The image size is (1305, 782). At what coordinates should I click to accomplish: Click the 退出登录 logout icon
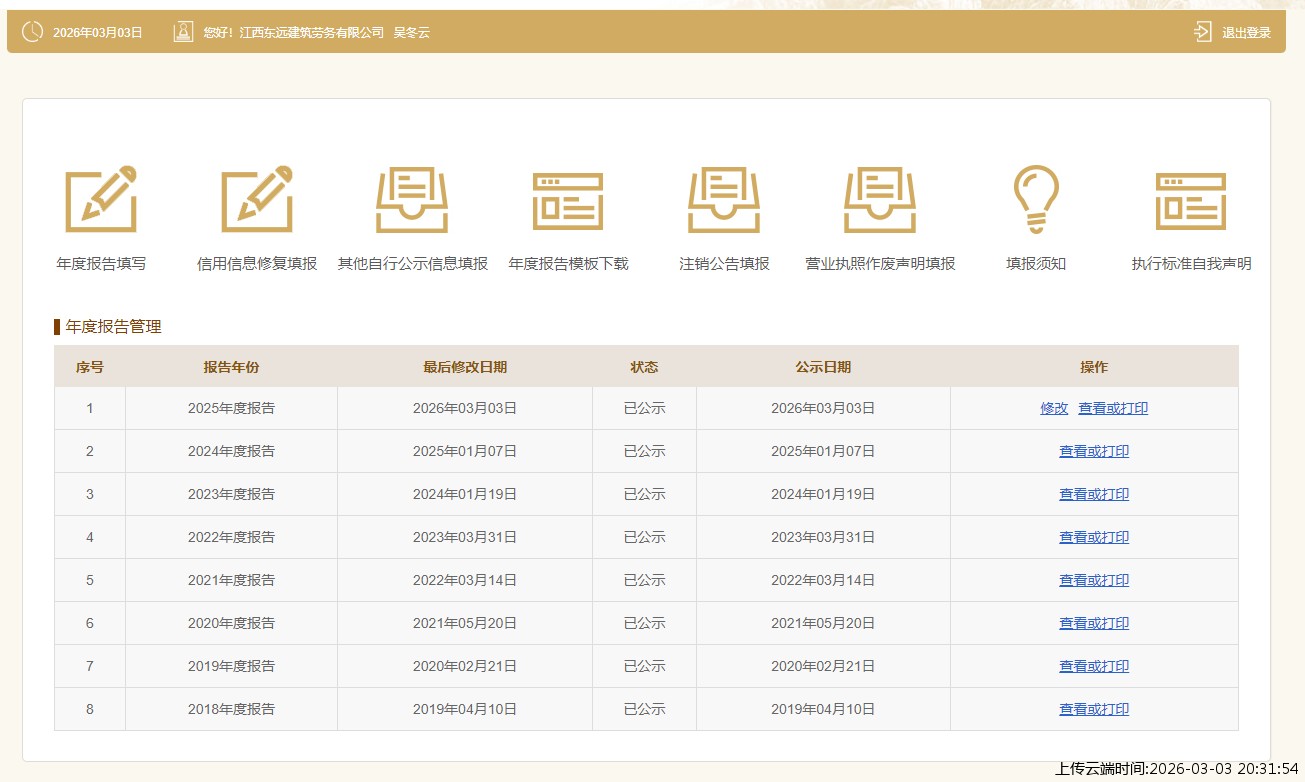(1202, 32)
